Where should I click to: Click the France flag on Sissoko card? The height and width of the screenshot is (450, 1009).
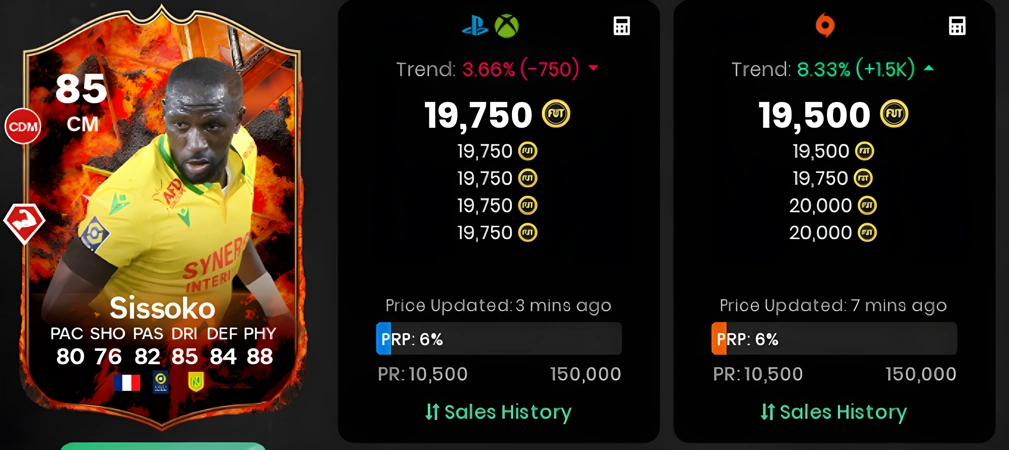127,383
